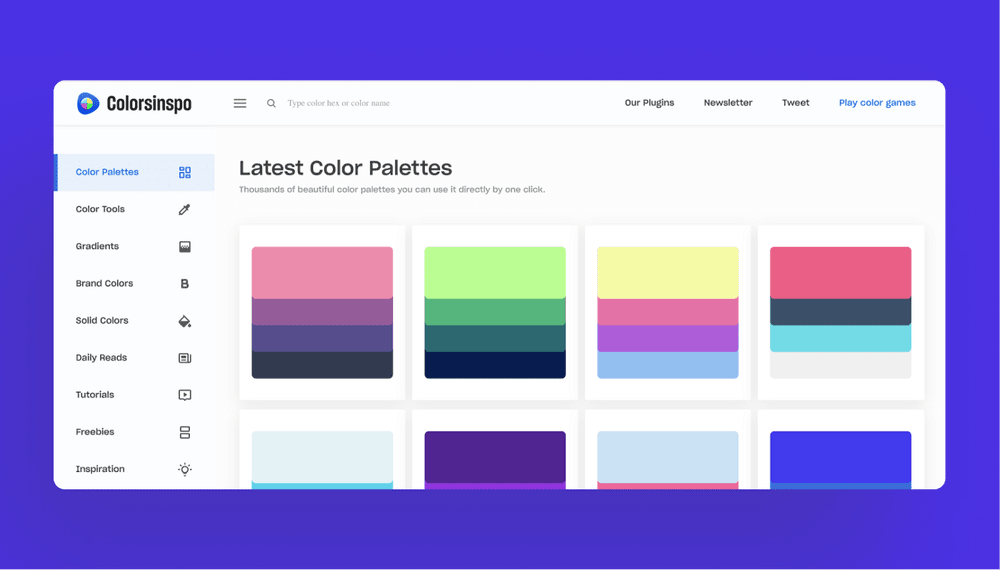Click the Inspiration lightbulb icon

pyautogui.click(x=185, y=469)
